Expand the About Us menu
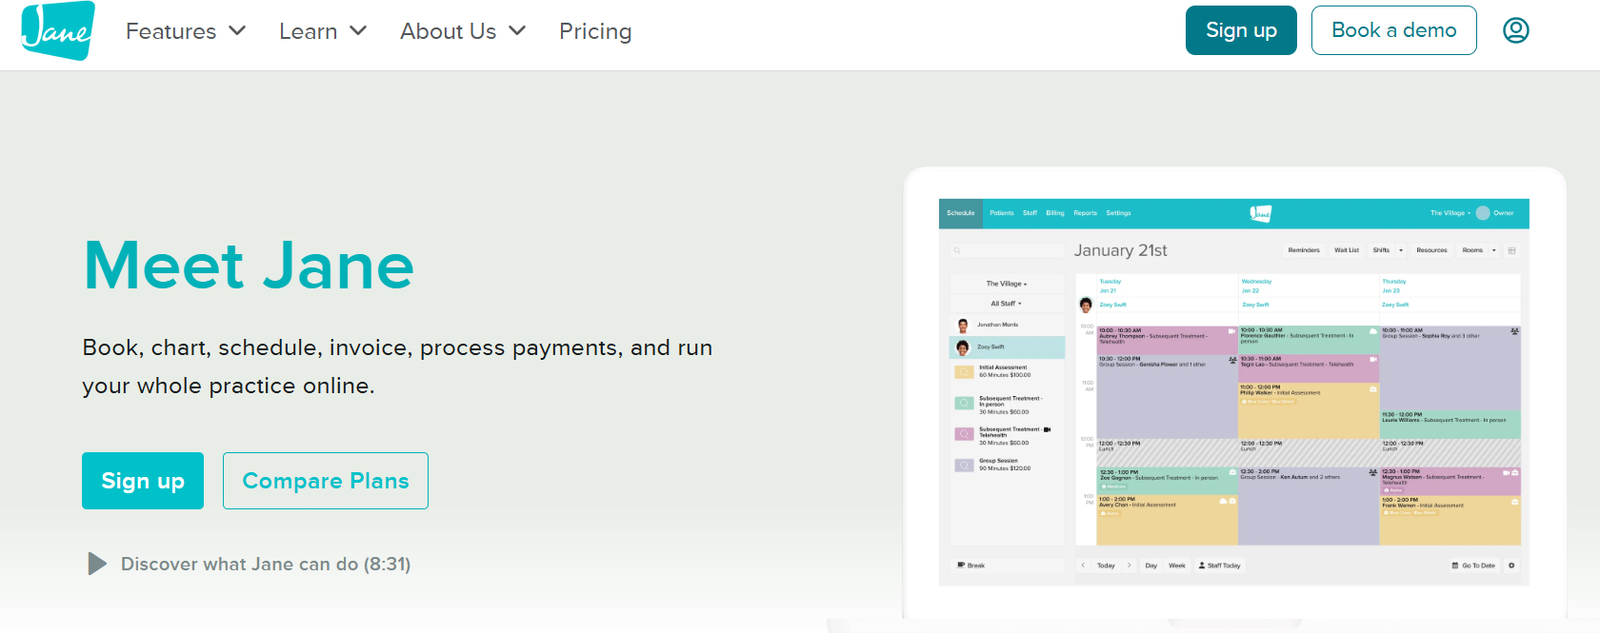The height and width of the screenshot is (633, 1600). click(x=463, y=31)
